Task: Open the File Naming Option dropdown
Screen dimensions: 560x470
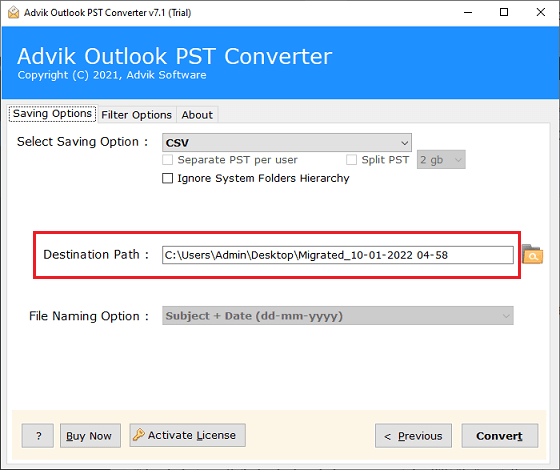Action: 338,316
